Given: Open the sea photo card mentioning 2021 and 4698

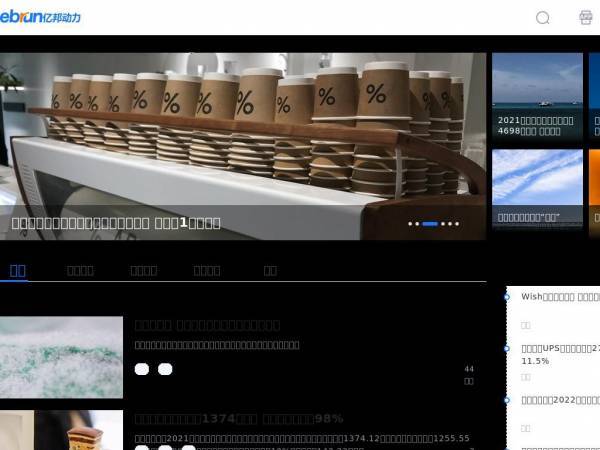Looking at the screenshot, I should tap(537, 98).
